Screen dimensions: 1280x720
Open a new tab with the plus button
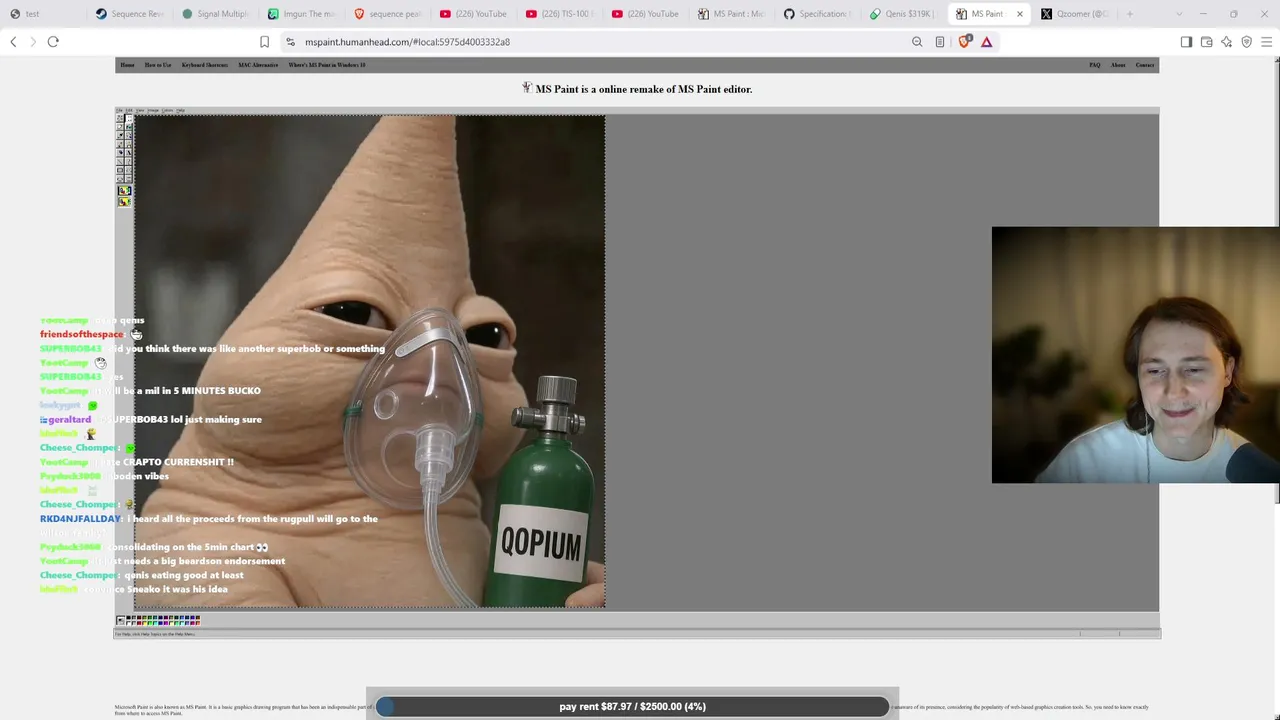coord(1130,14)
